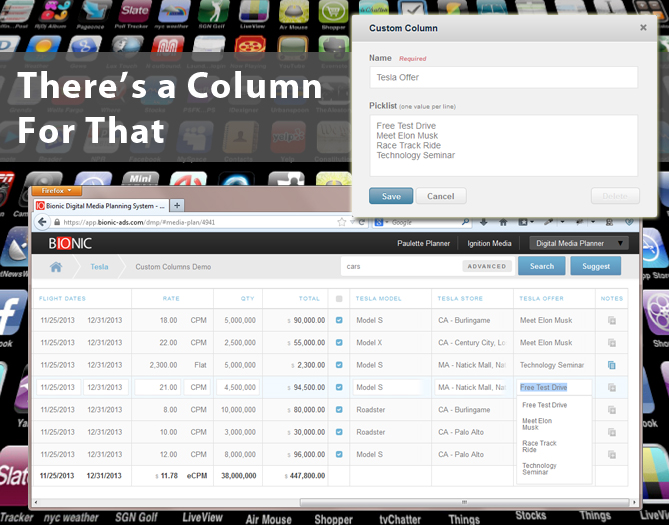Image resolution: width=669 pixels, height=525 pixels.
Task: Open notes icon for Model X row
Action: click(612, 343)
